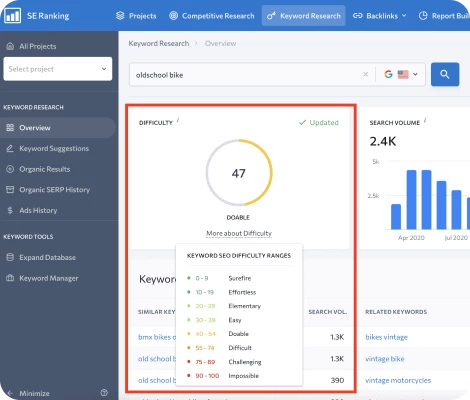Minimize the sidebar
This screenshot has height=400, width=470.
pos(28,393)
